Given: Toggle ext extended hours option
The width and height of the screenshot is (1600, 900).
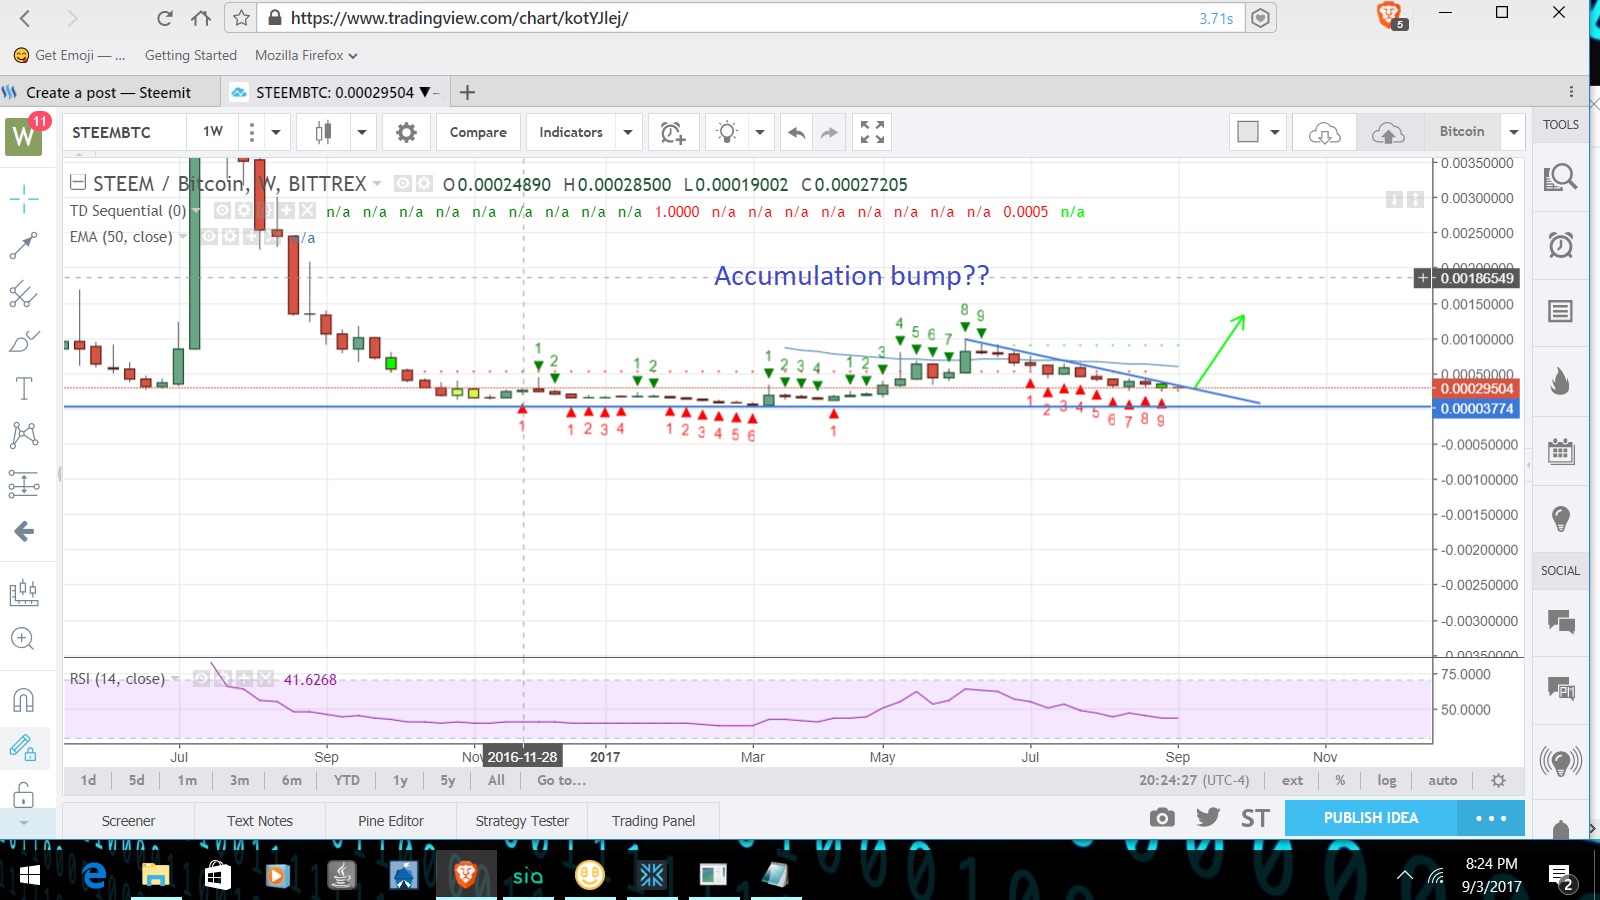Looking at the screenshot, I should pyautogui.click(x=1292, y=780).
